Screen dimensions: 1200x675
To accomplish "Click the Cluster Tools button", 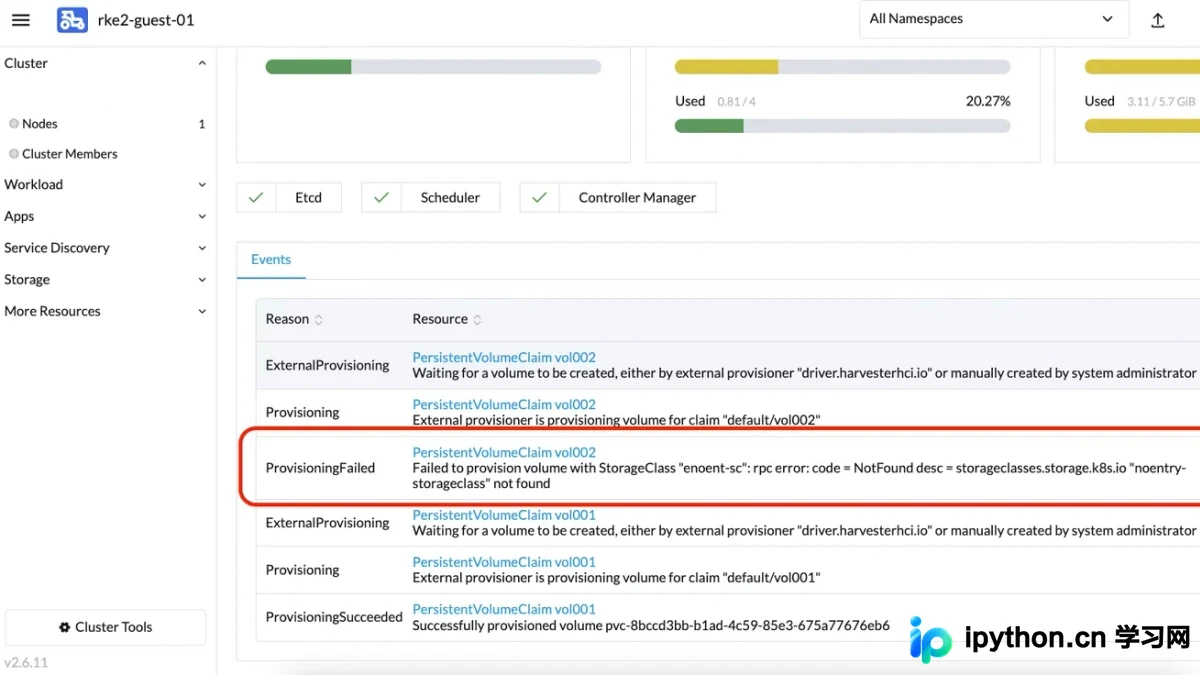I will tap(105, 627).
